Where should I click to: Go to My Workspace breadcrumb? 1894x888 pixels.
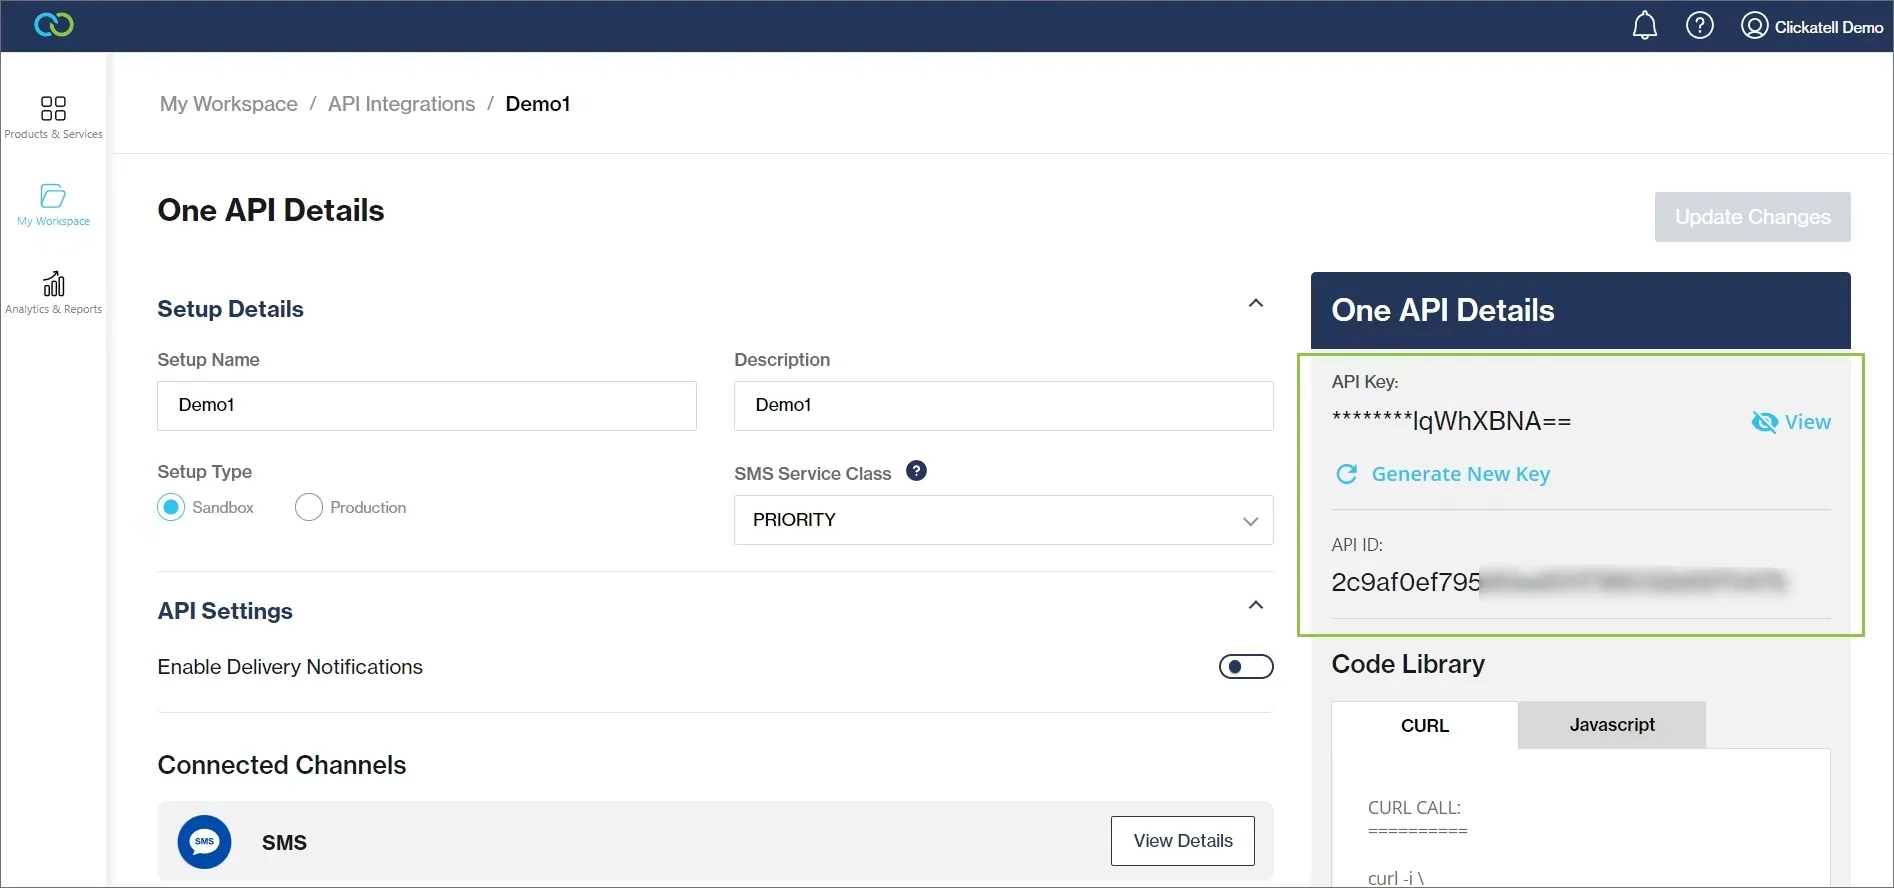click(x=229, y=104)
